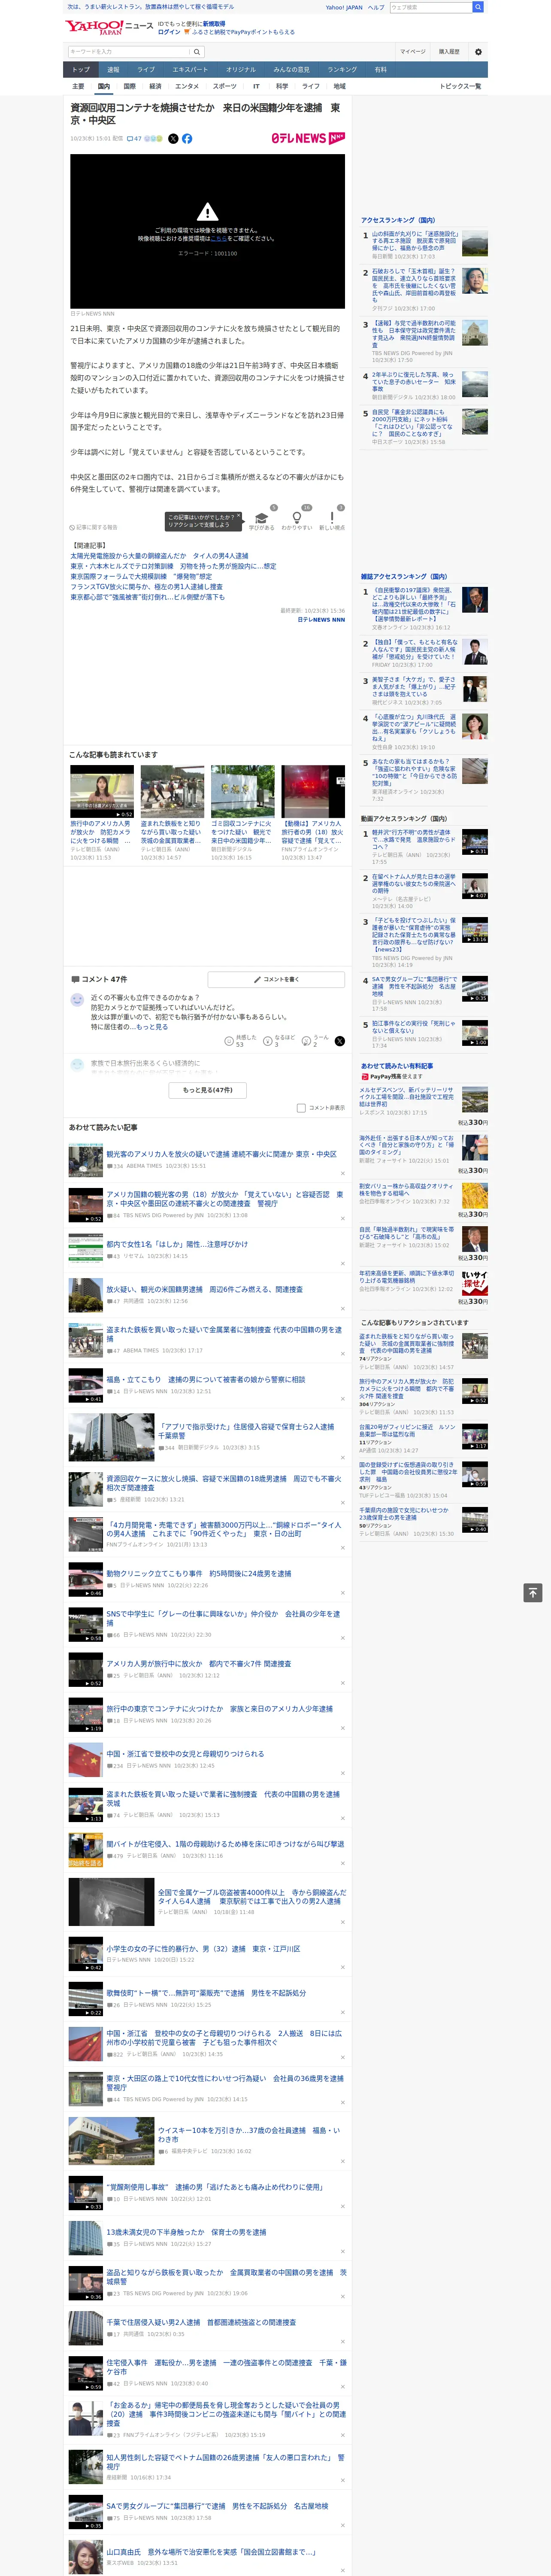
Task: Click the ログイン link
Action: pyautogui.click(x=169, y=32)
